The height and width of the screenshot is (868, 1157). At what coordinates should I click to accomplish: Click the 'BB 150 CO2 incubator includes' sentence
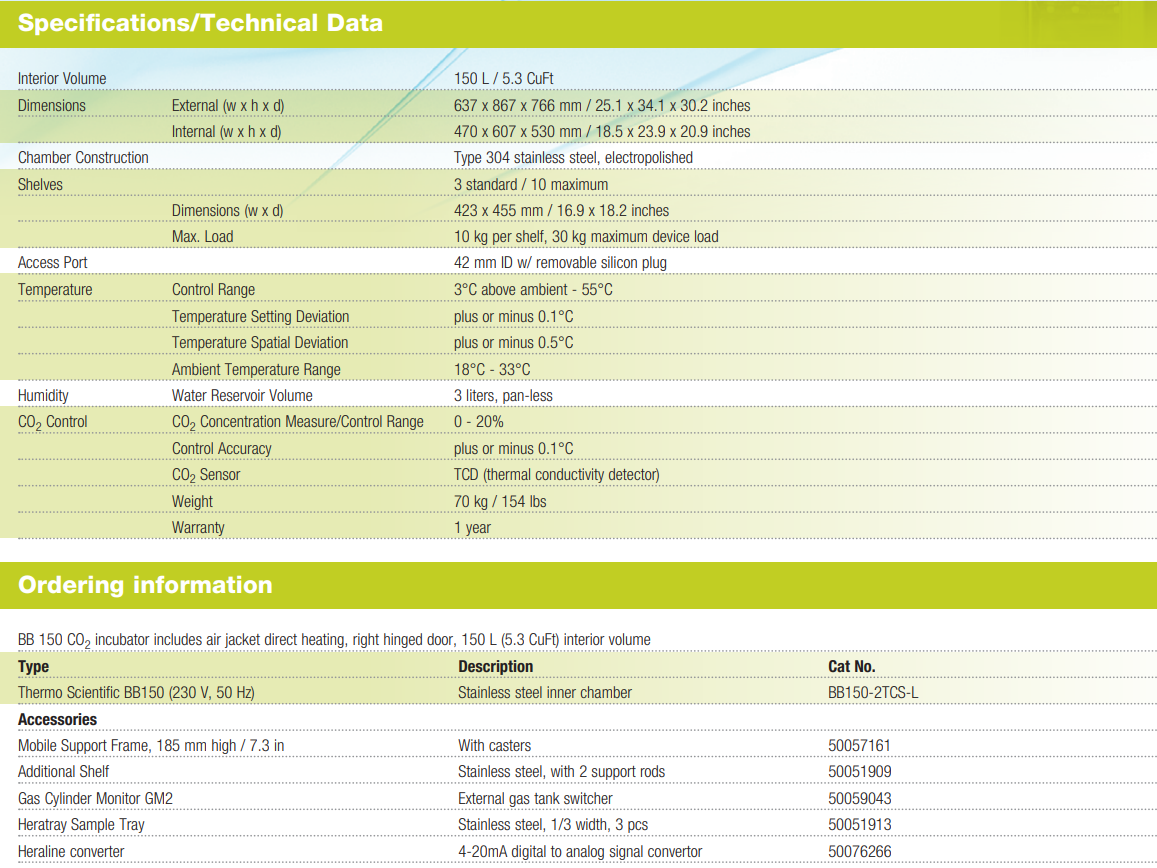click(x=334, y=640)
